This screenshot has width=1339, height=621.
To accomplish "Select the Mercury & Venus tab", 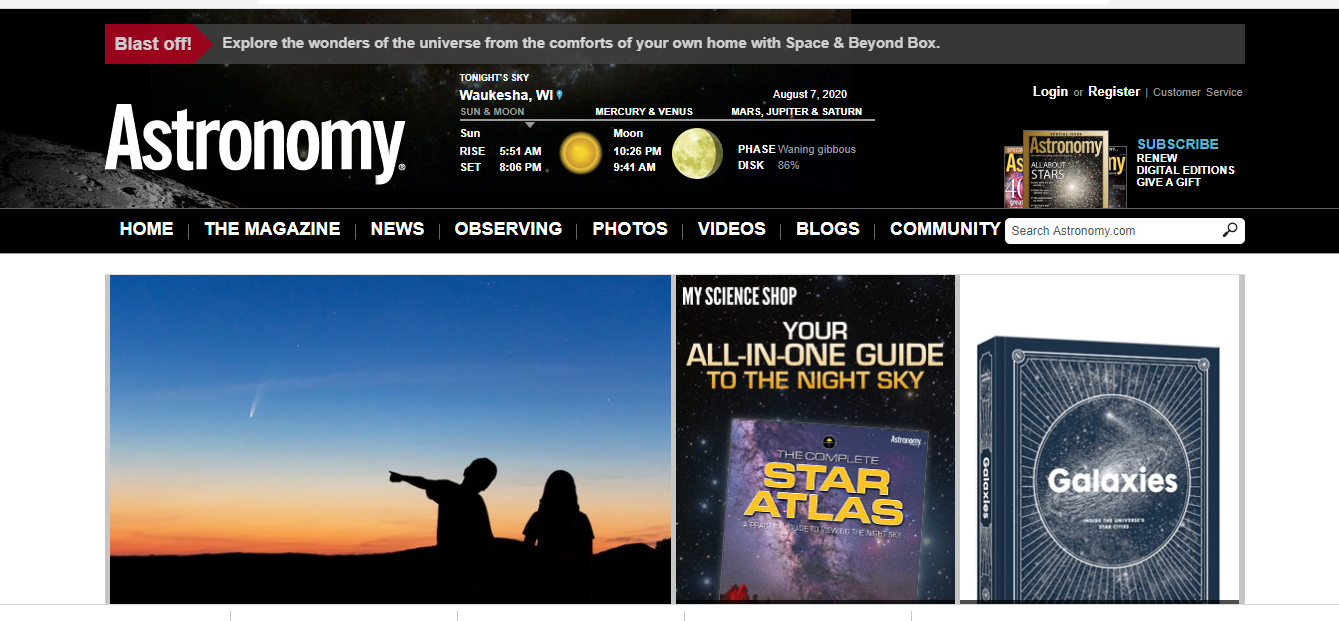I will click(644, 112).
